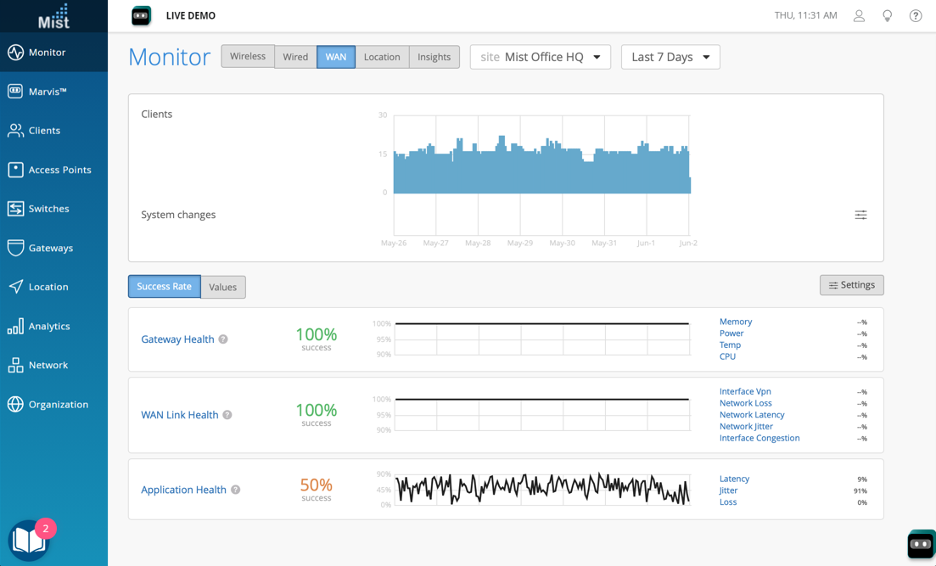This screenshot has height=566, width=936.
Task: Switch to Values view
Action: tap(223, 287)
